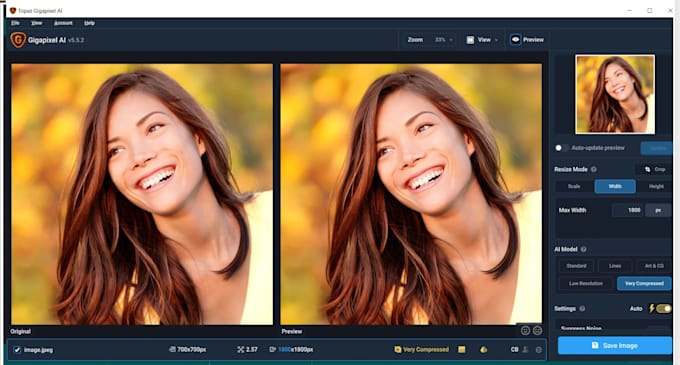The image size is (680, 365).
Task: Toggle the Auto settings switch
Action: point(664,308)
